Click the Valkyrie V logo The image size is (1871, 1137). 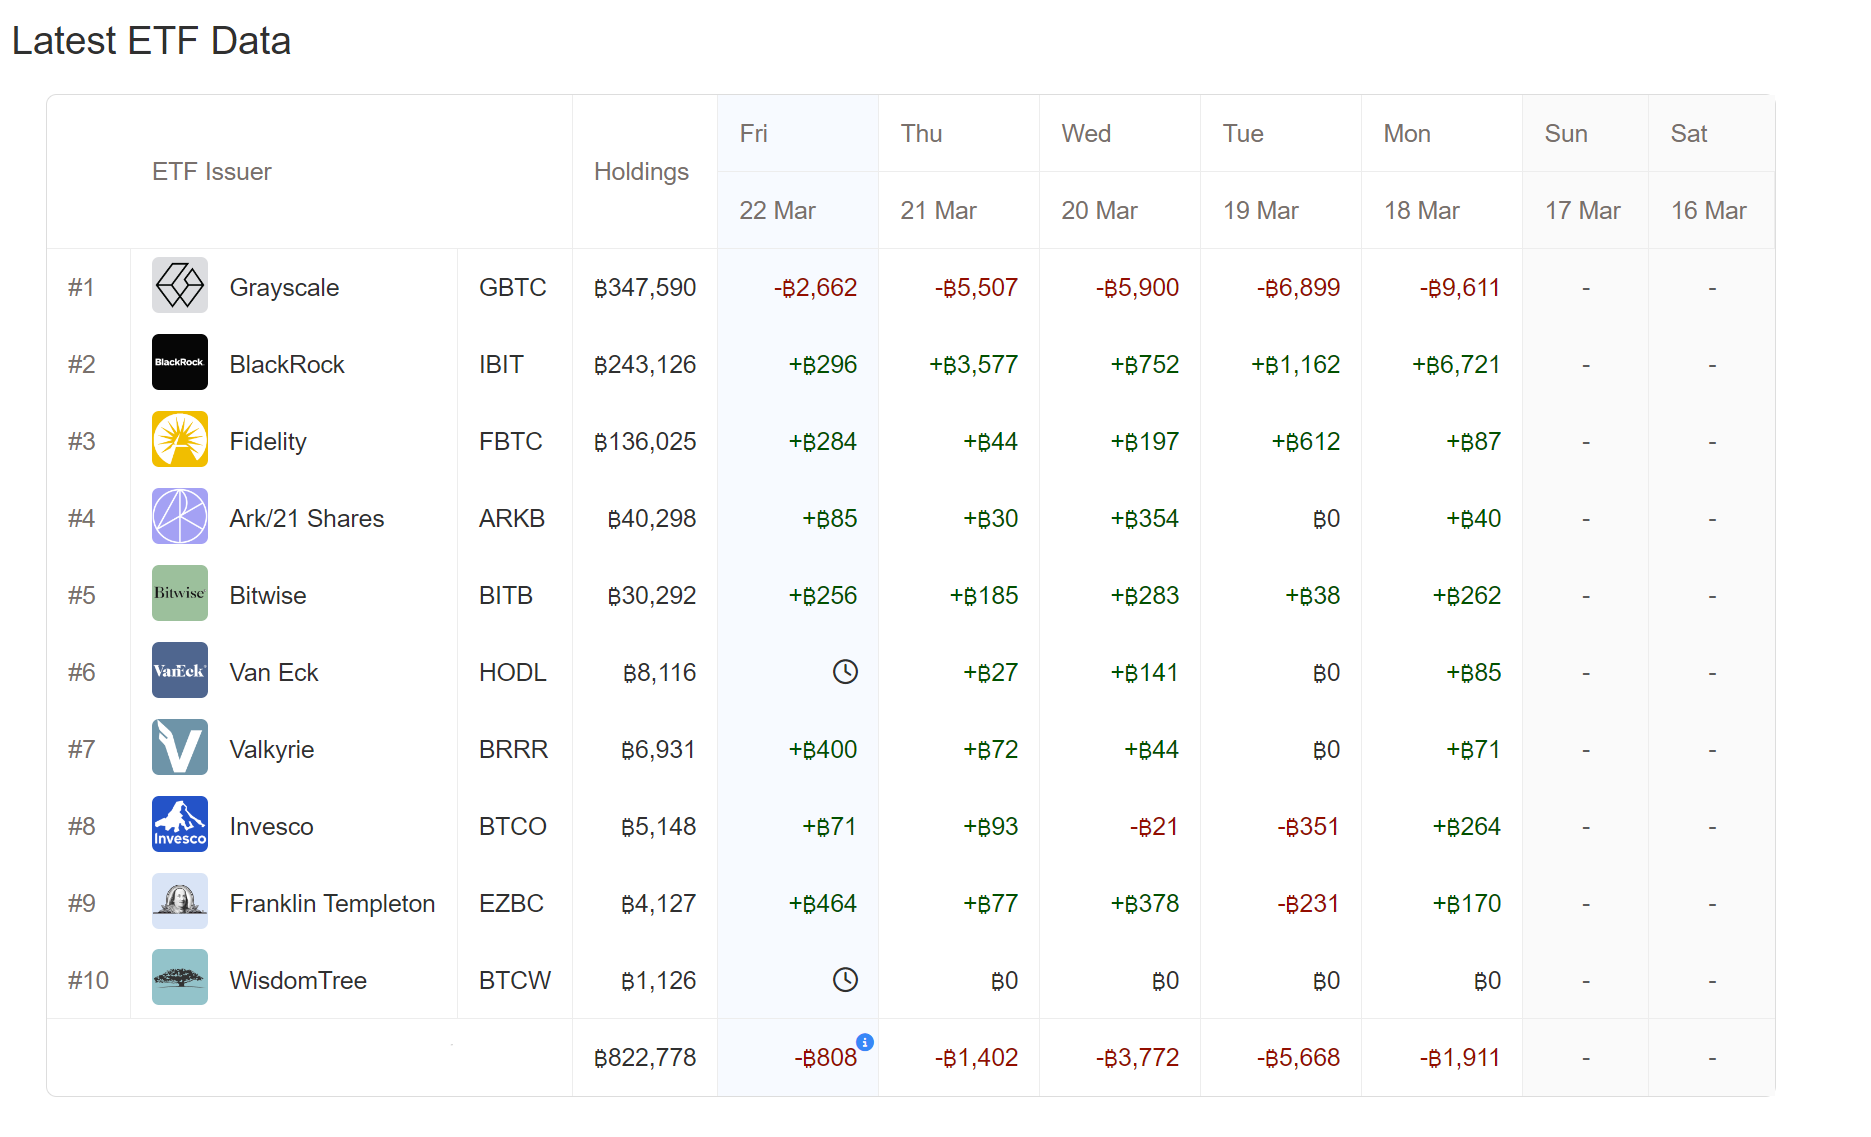(x=180, y=748)
